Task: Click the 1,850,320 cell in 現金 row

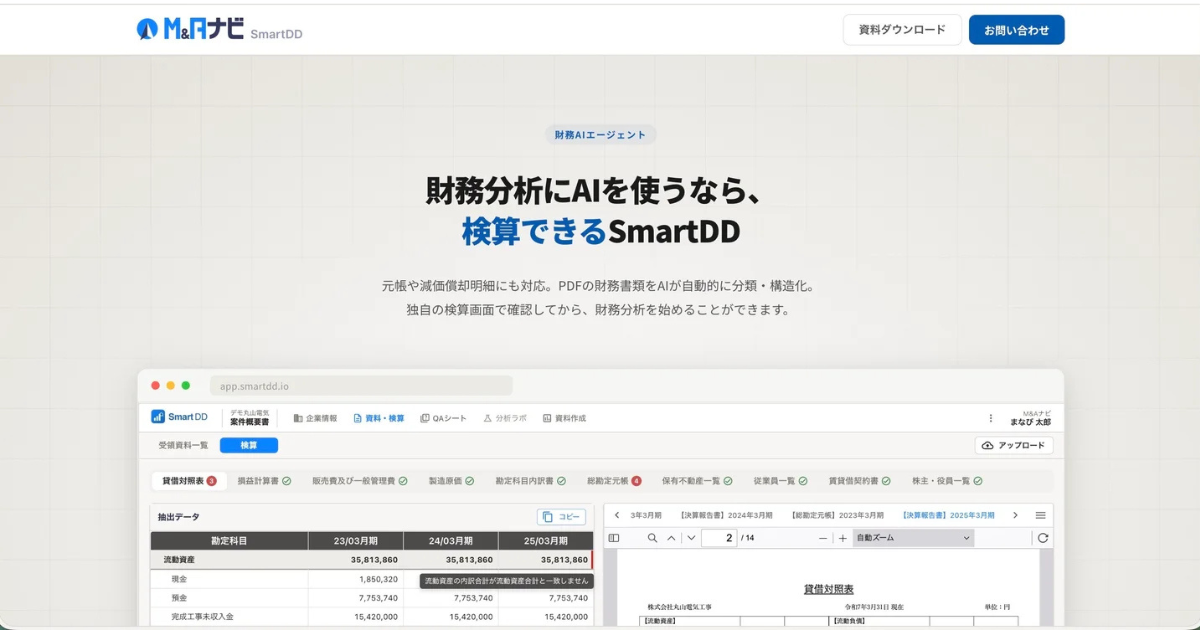Action: tap(378, 579)
